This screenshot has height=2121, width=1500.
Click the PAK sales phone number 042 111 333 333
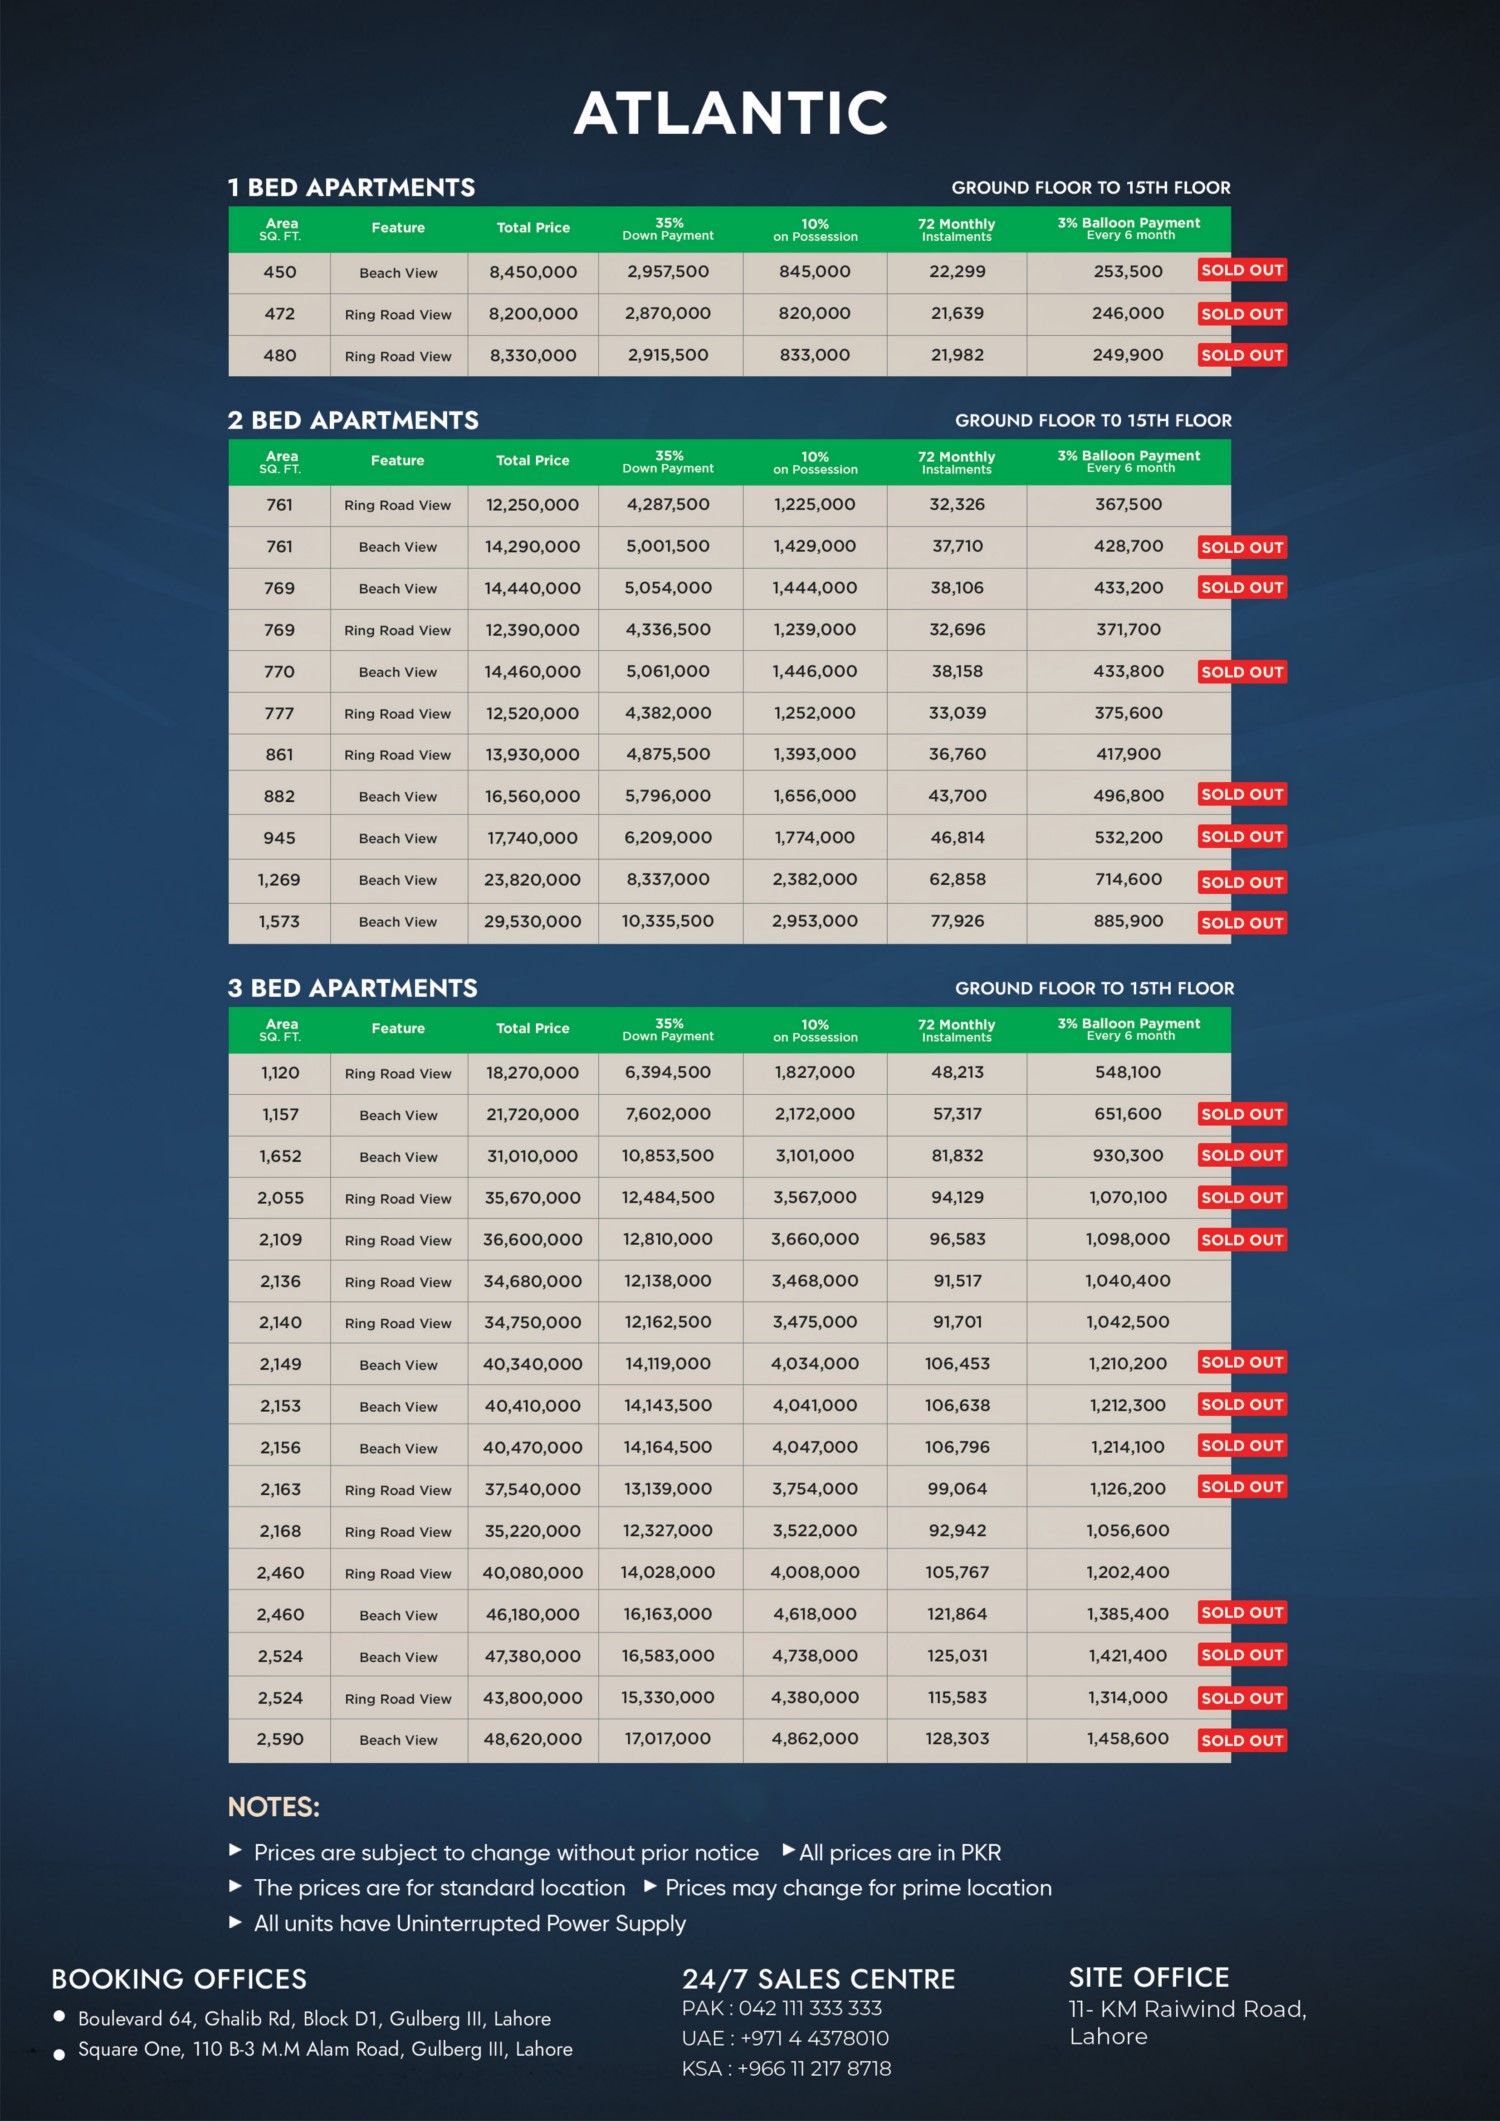coord(810,2008)
